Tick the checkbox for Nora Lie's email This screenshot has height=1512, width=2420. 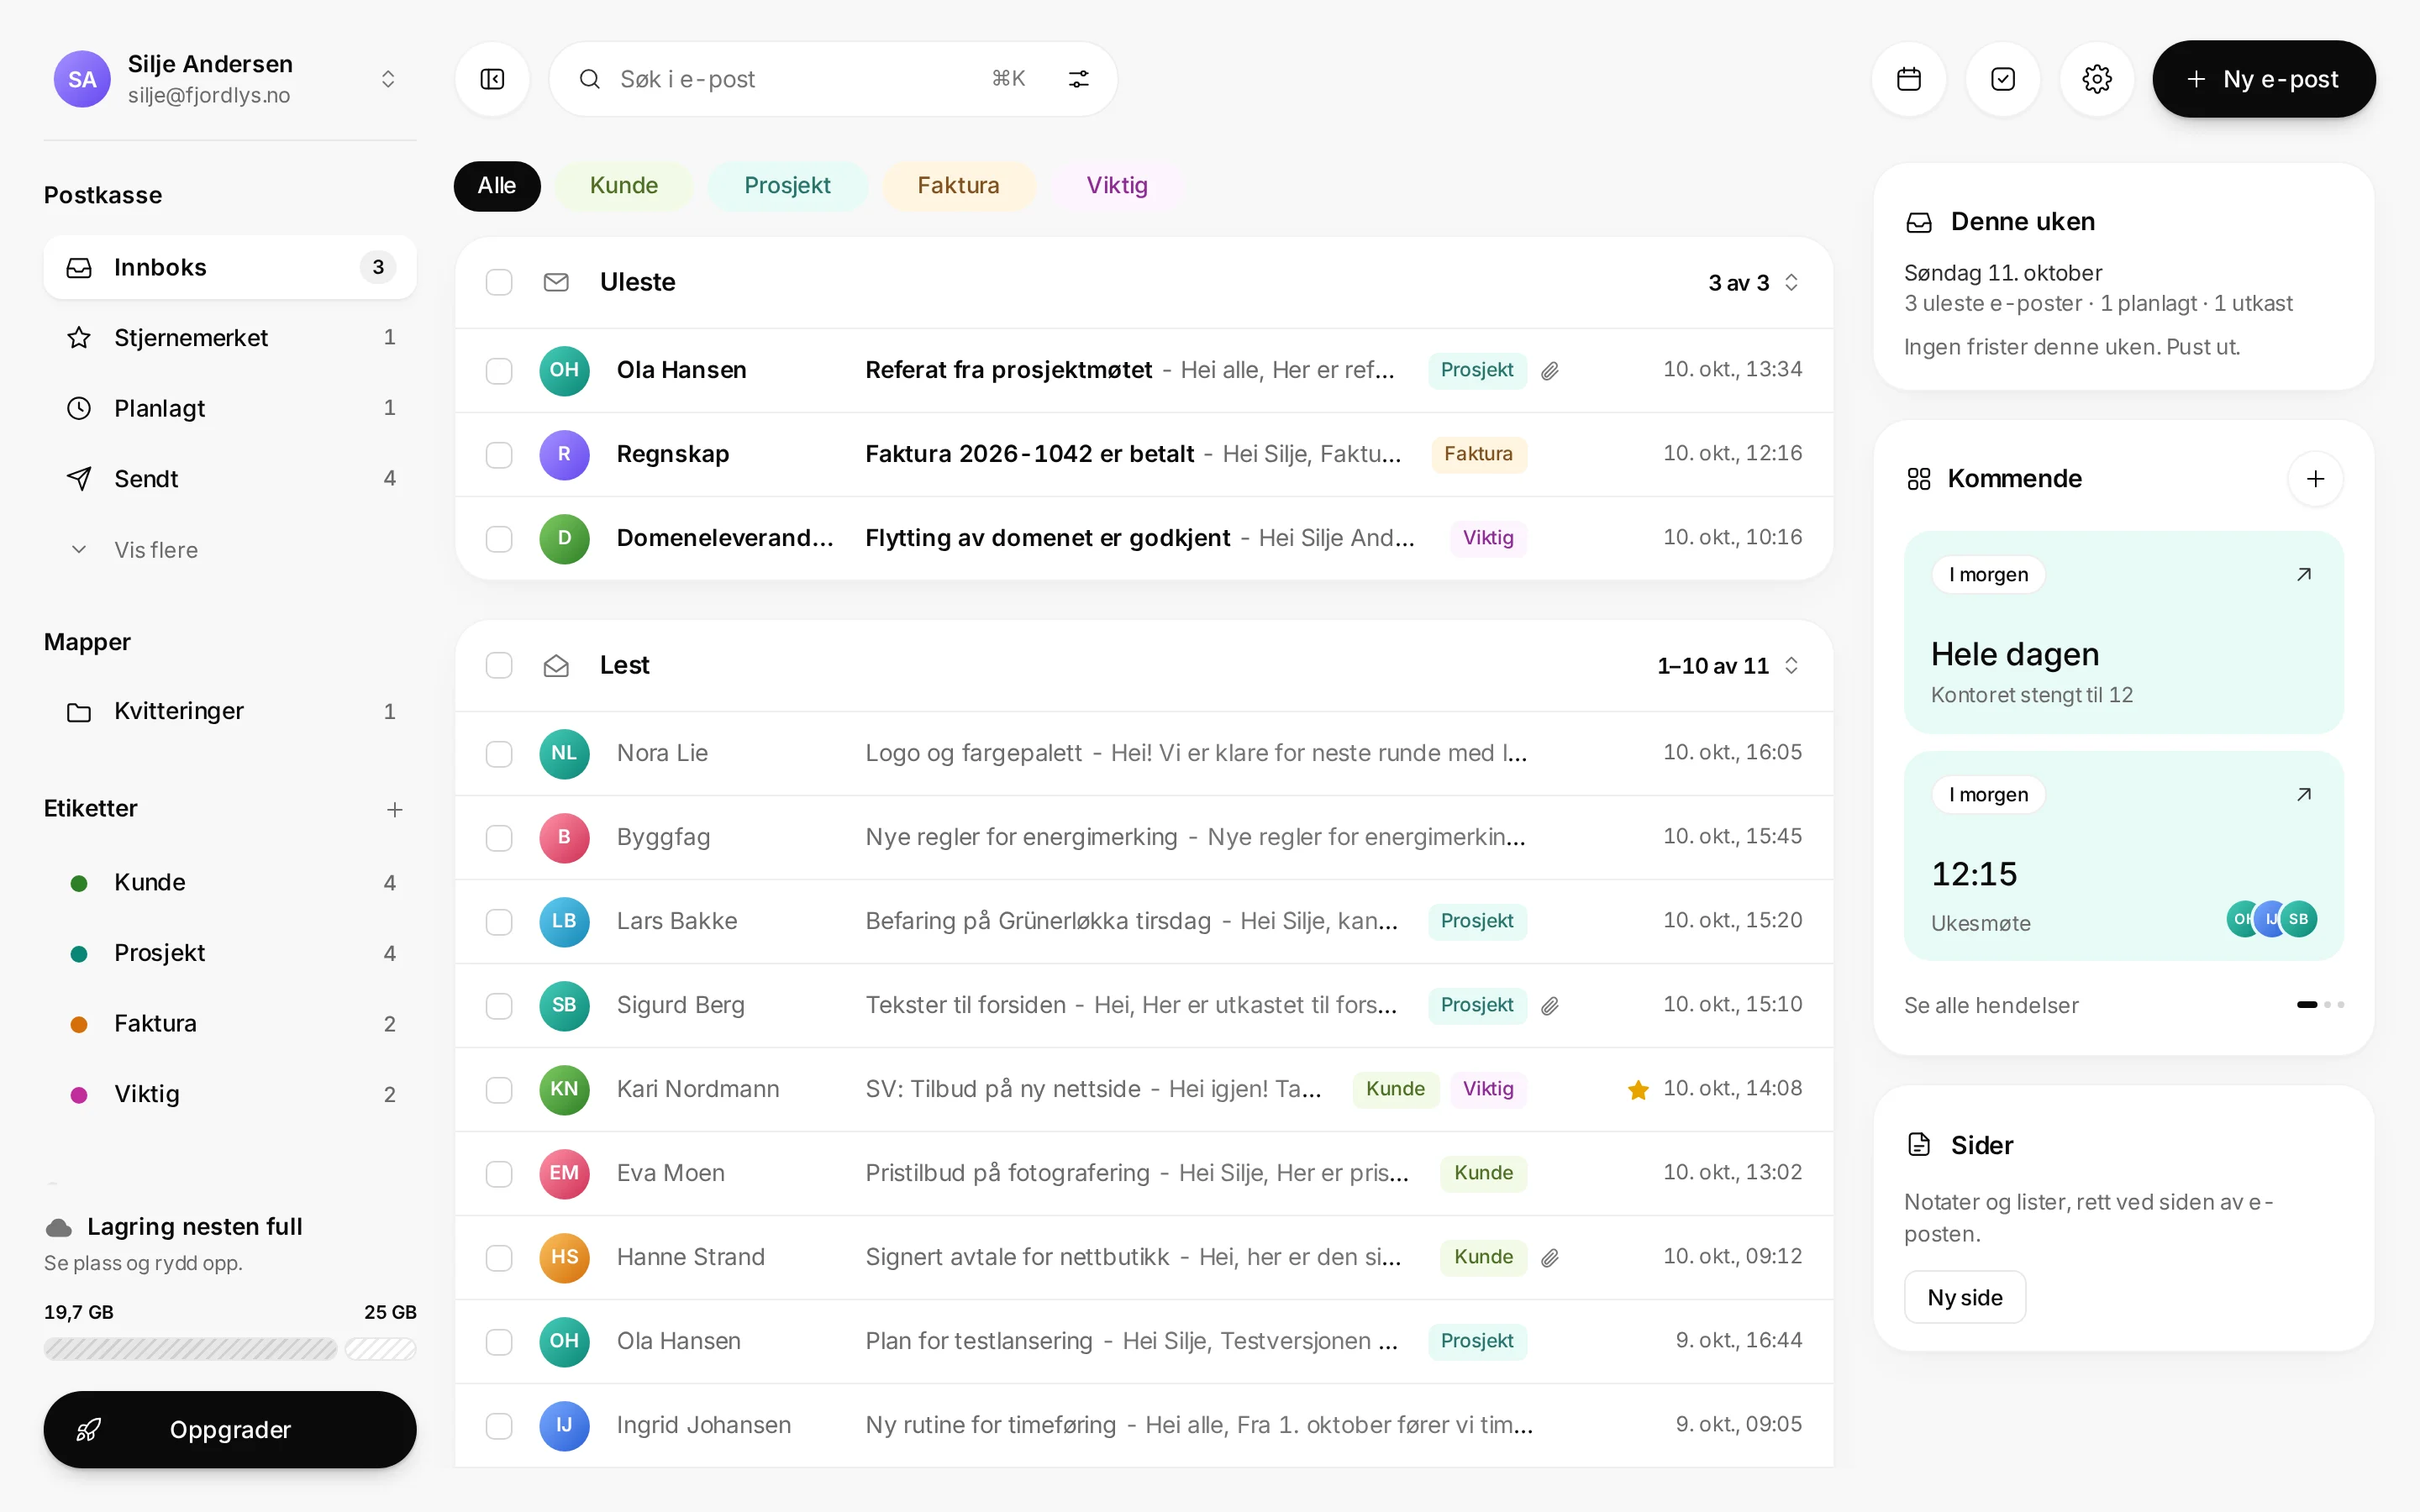pyautogui.click(x=499, y=754)
